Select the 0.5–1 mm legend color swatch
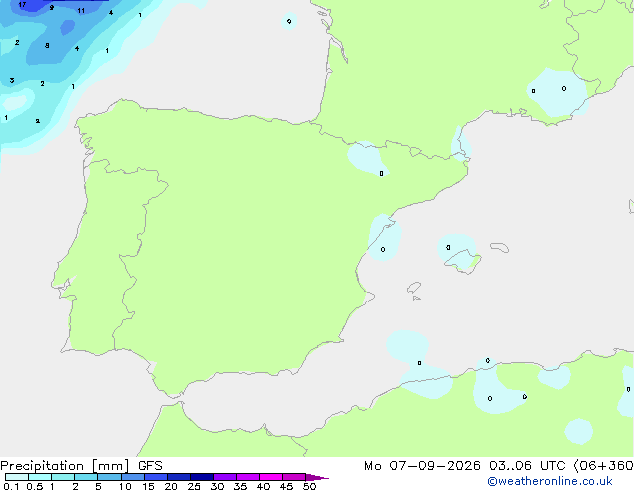 pyautogui.click(x=40, y=477)
